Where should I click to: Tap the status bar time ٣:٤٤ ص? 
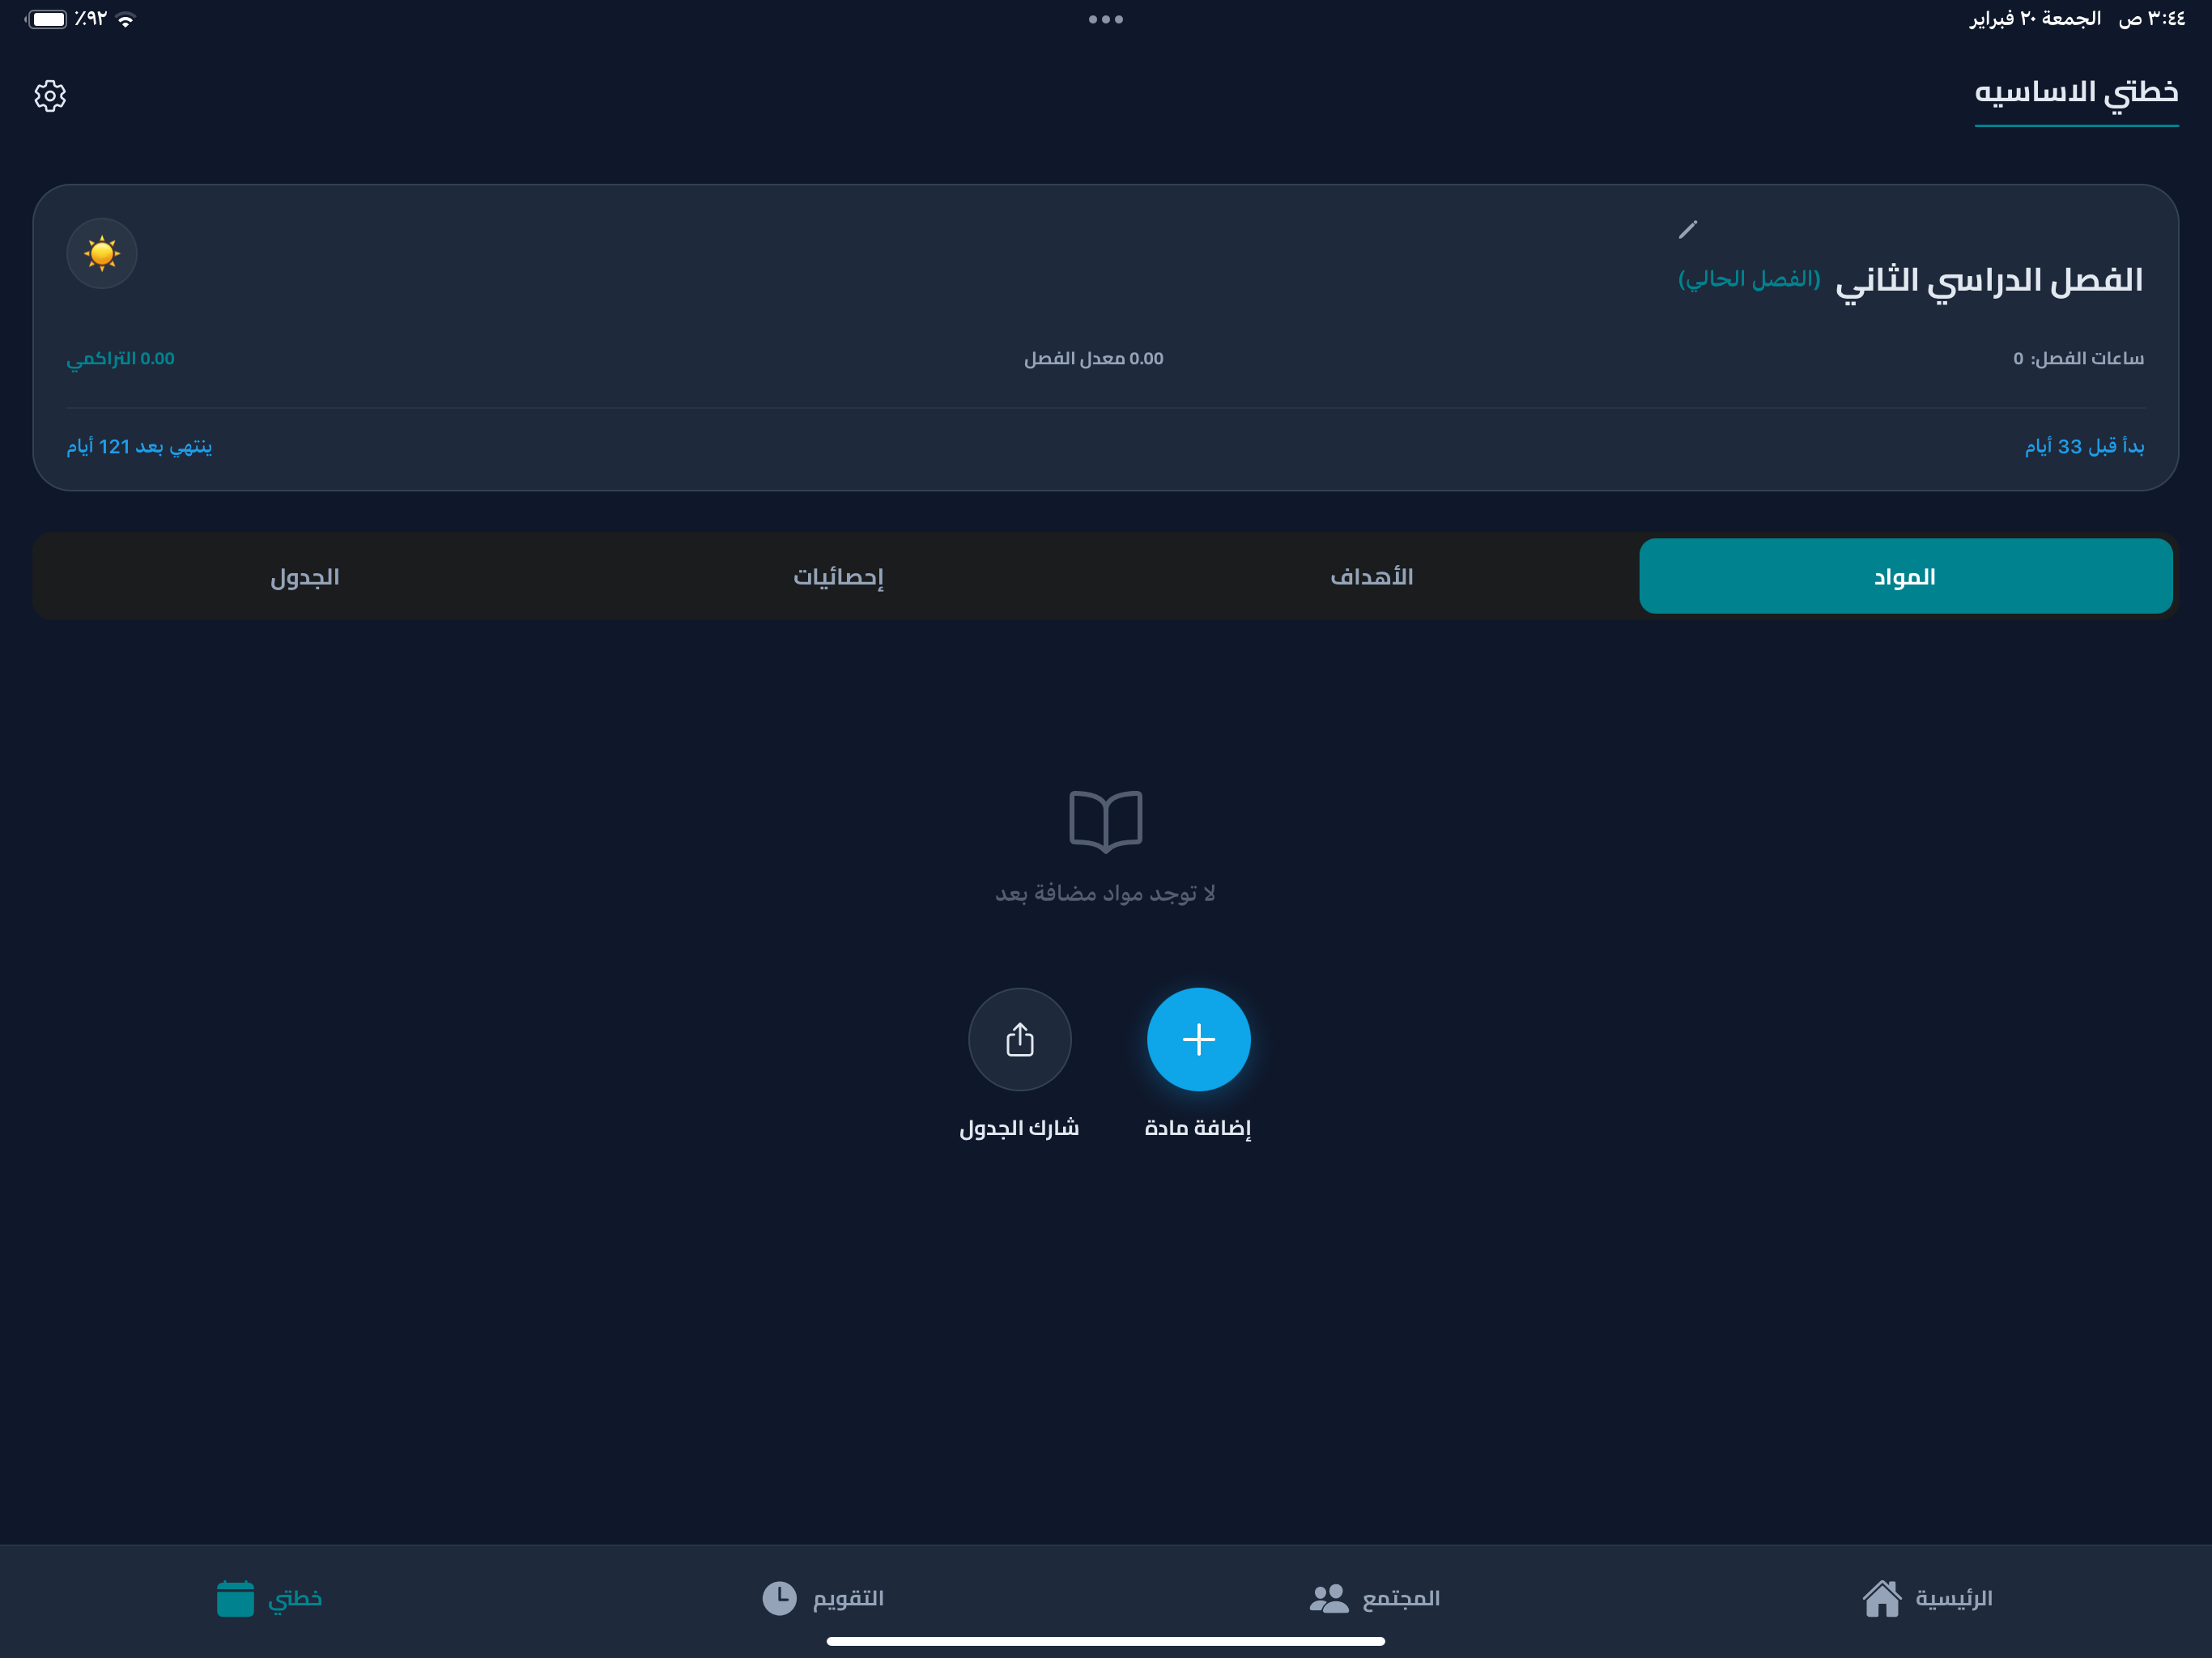pos(2151,19)
